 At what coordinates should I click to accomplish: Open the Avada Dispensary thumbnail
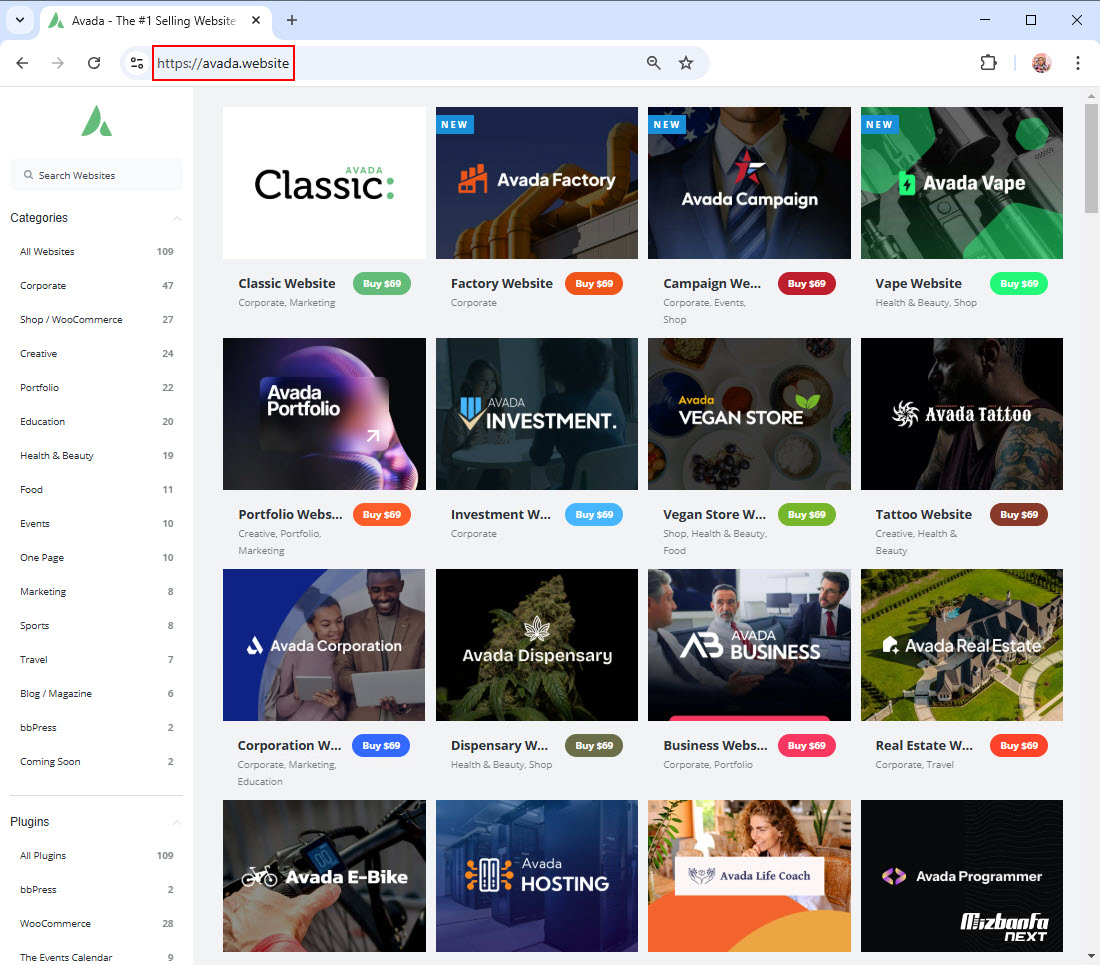537,645
